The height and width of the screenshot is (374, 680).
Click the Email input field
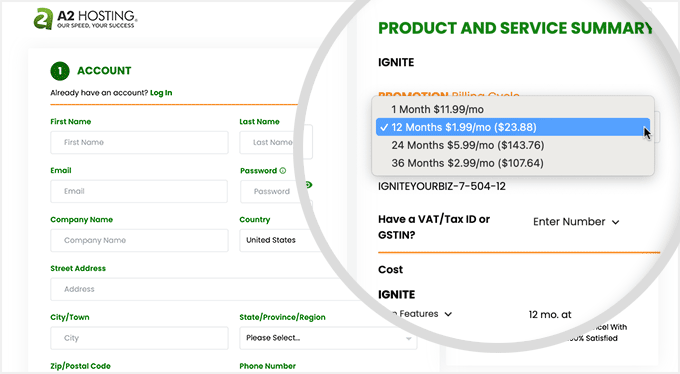pyautogui.click(x=139, y=191)
